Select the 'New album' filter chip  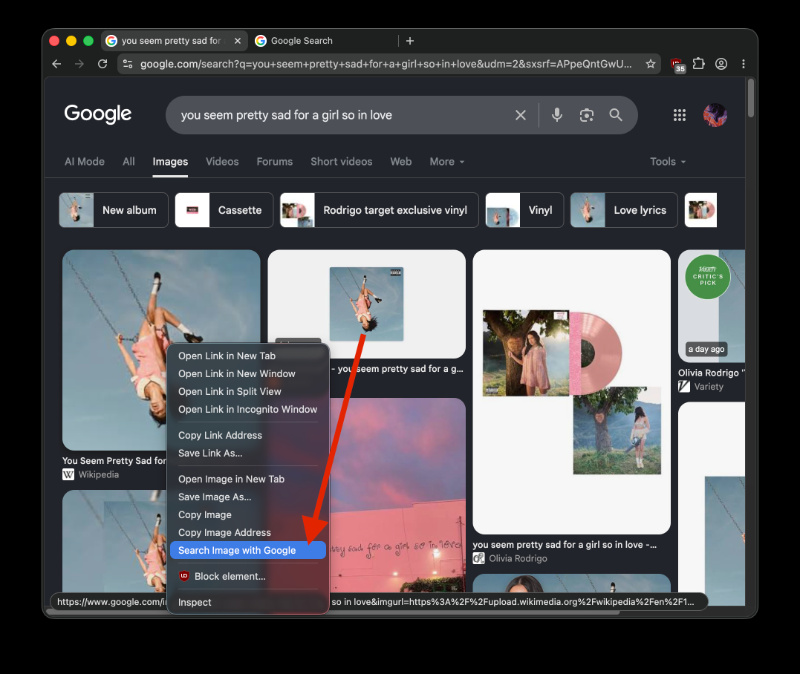click(114, 210)
